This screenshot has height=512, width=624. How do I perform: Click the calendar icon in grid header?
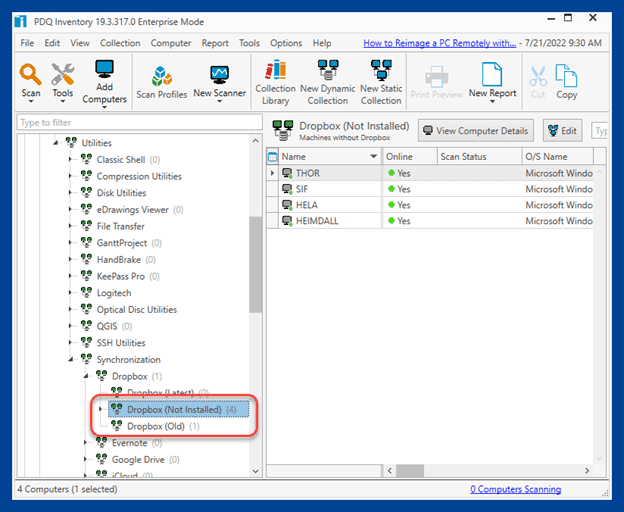tap(273, 157)
